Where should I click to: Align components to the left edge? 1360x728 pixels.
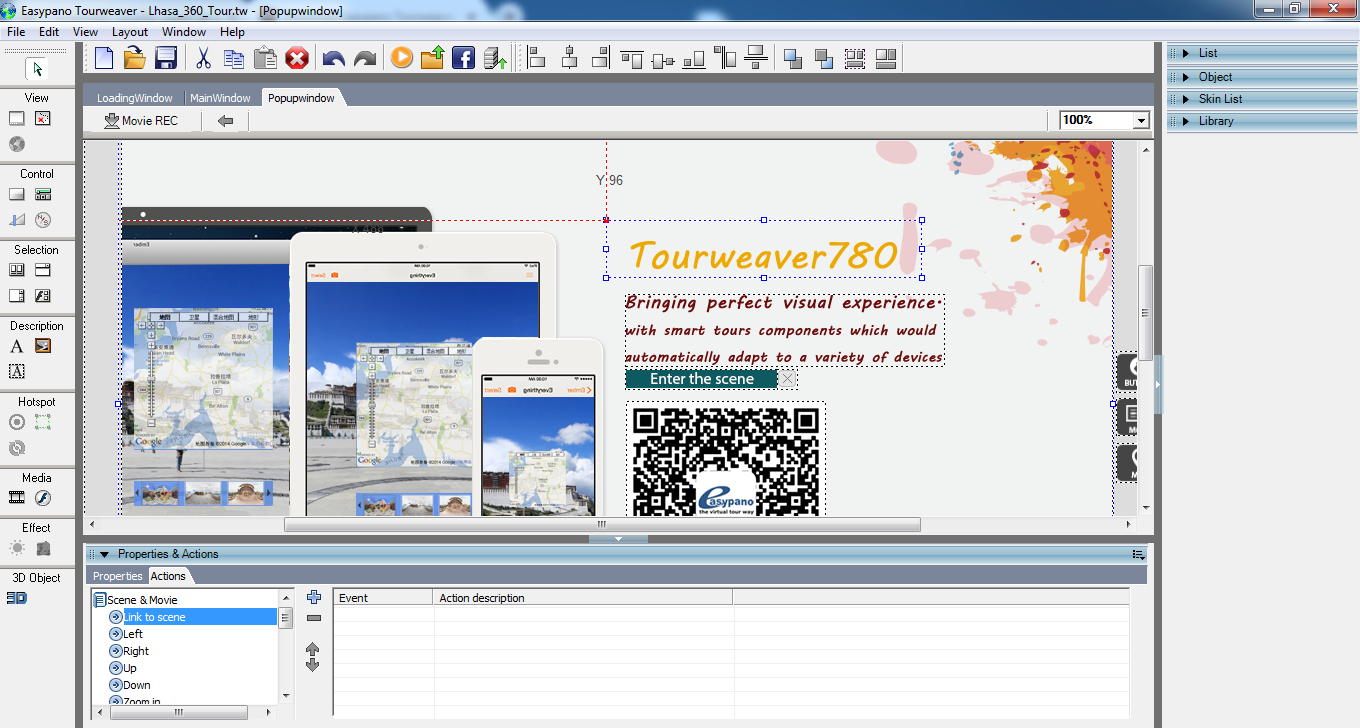click(537, 58)
